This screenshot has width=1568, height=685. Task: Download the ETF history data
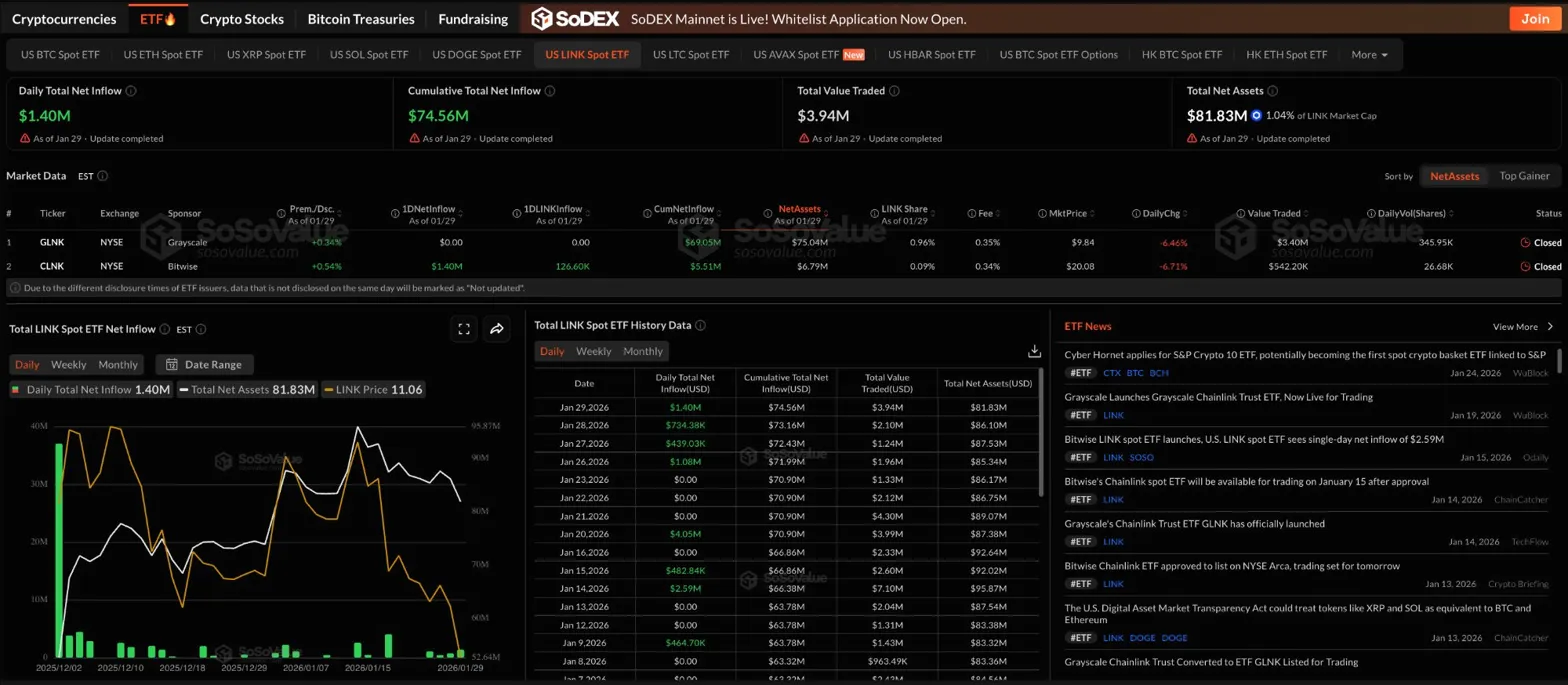click(x=1034, y=351)
